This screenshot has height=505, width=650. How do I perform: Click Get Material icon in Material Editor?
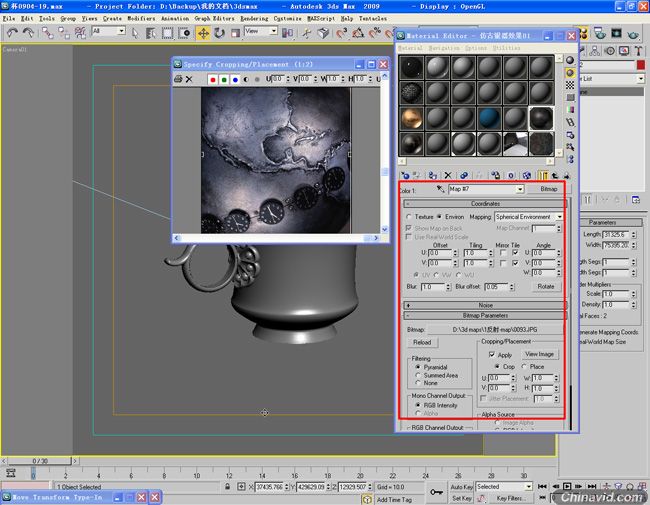(405, 175)
